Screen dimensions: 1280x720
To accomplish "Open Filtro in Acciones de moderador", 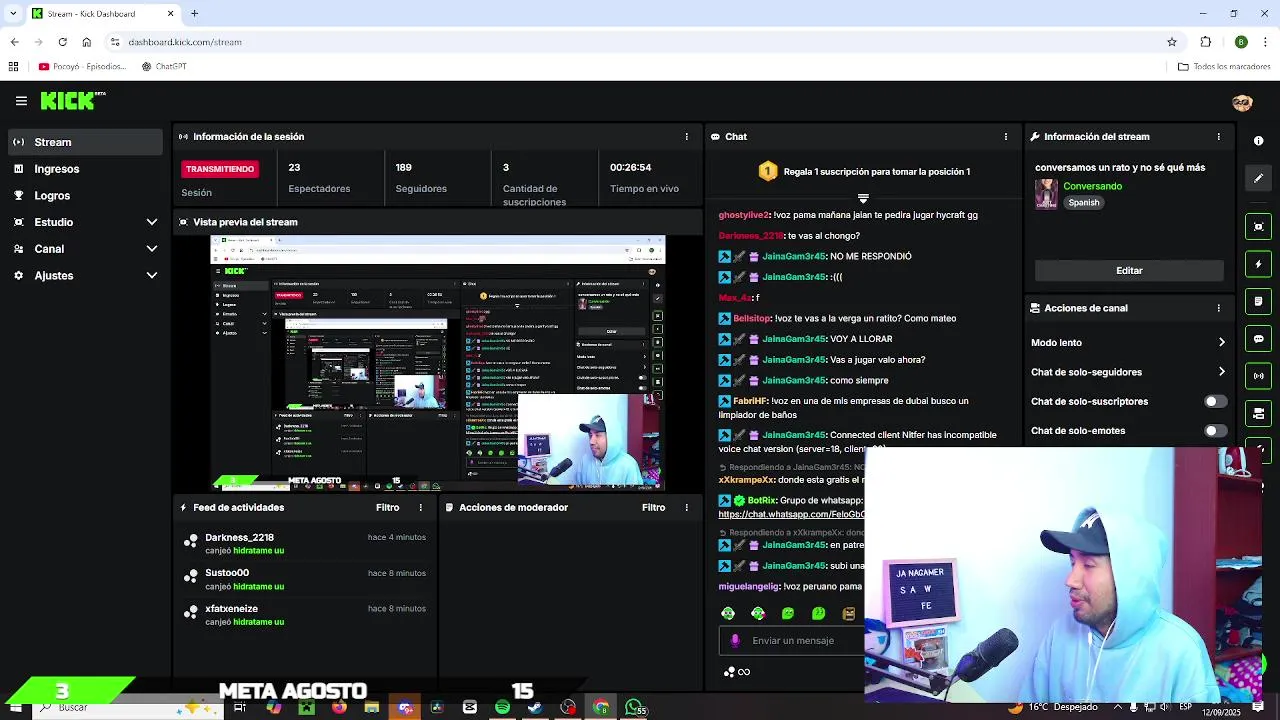I will [x=653, y=507].
